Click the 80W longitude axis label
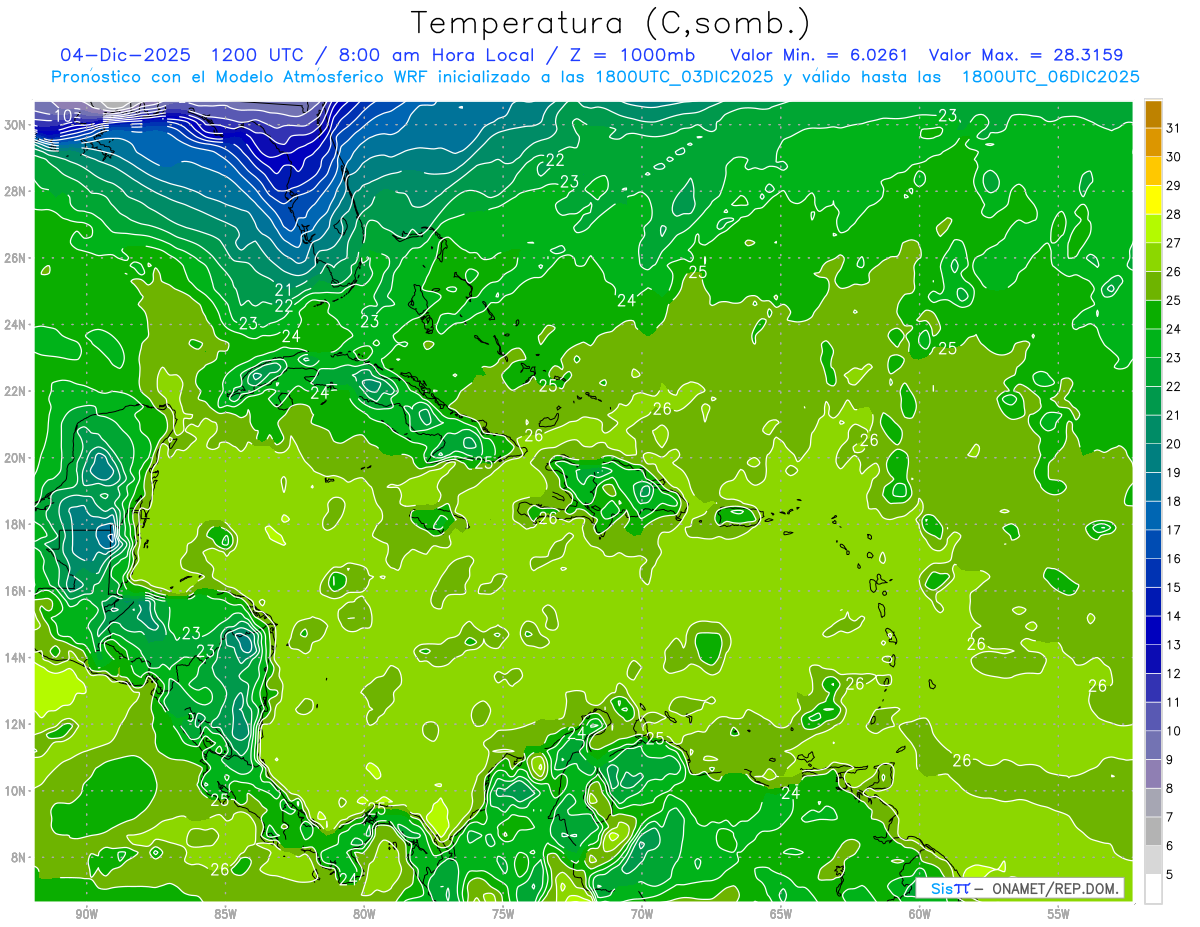 click(364, 914)
